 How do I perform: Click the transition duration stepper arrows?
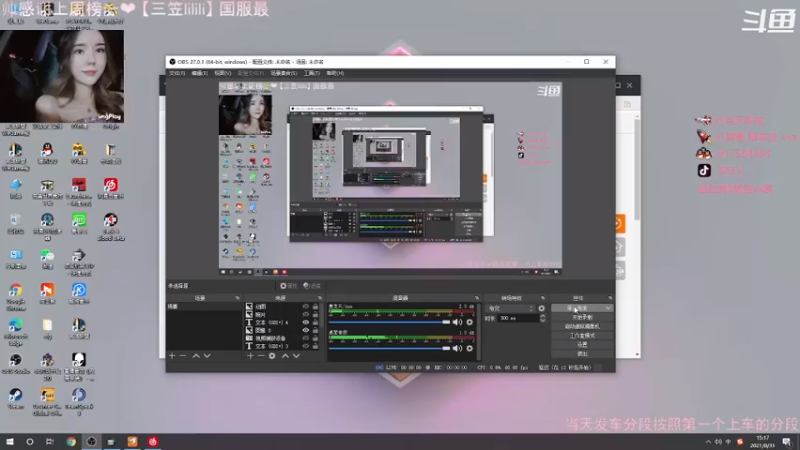pyautogui.click(x=542, y=318)
